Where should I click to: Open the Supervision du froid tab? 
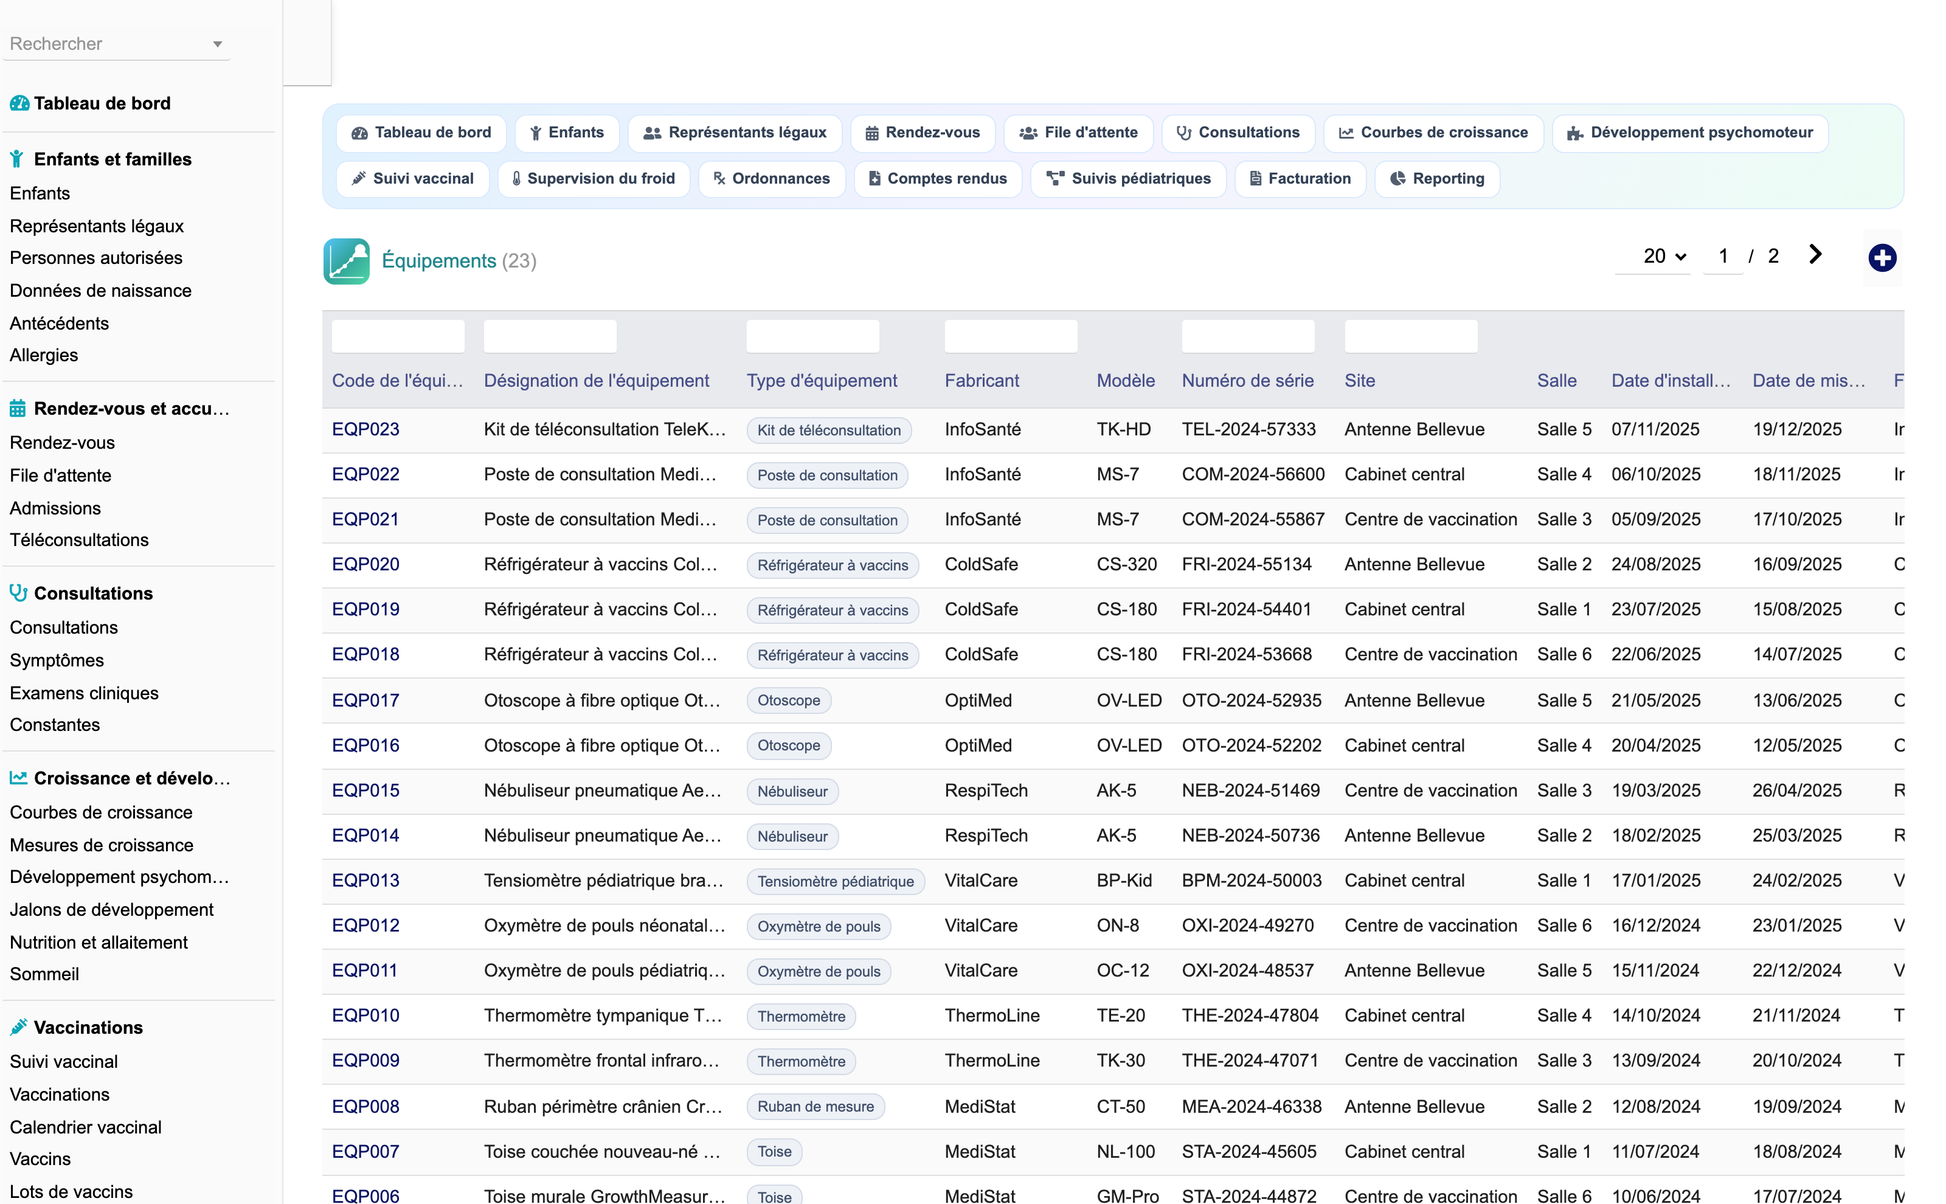point(594,179)
